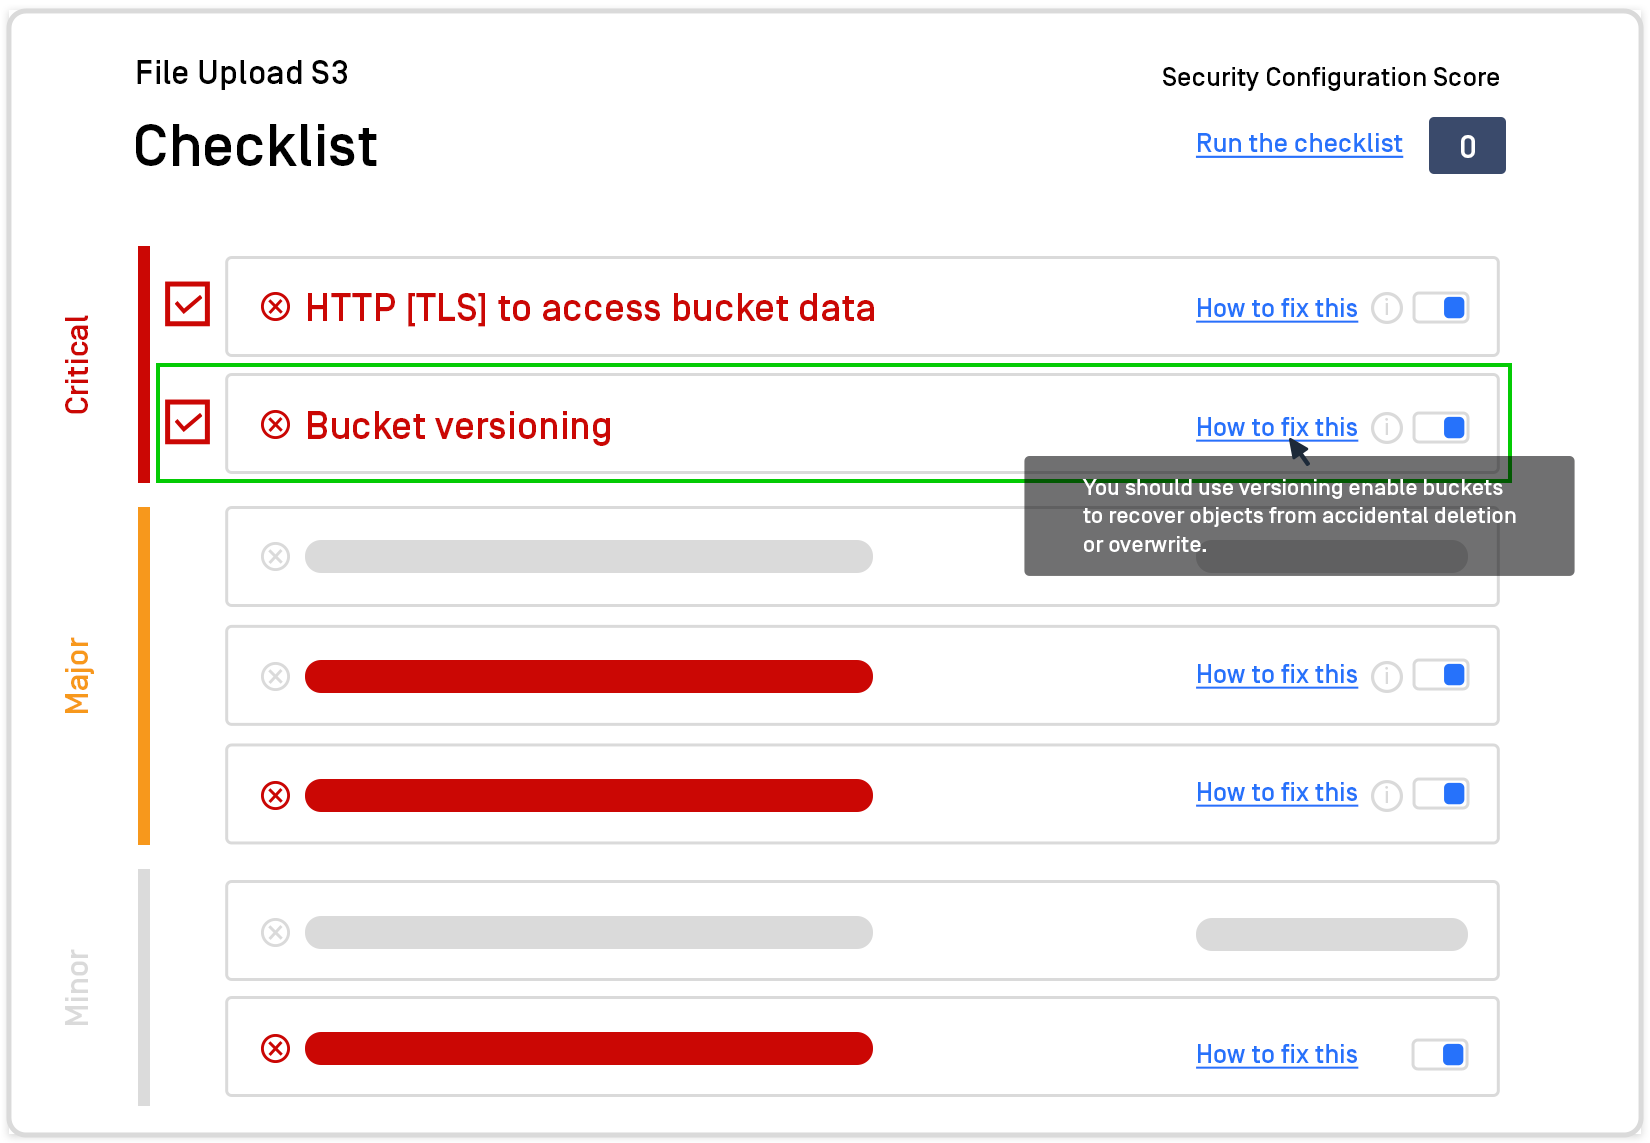Click the info icon beside Bucket versioning
1650x1143 pixels.
pos(1387,427)
